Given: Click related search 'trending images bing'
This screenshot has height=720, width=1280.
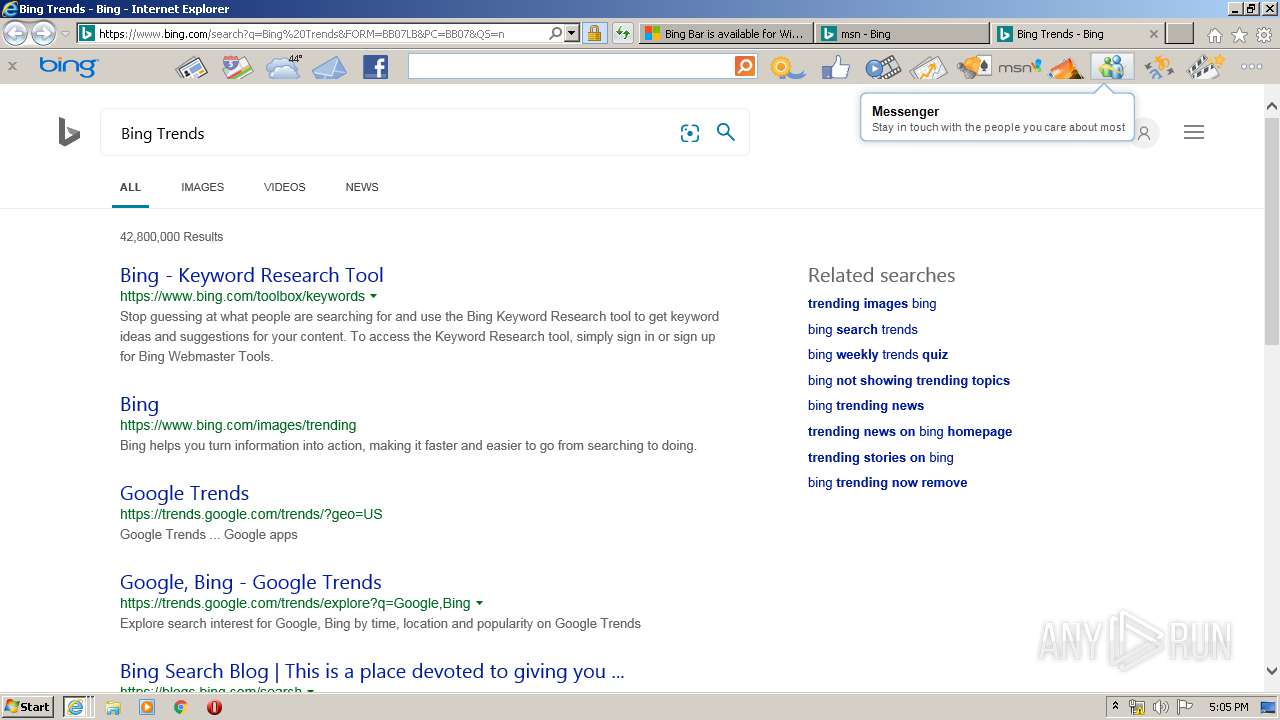Looking at the screenshot, I should pos(872,304).
